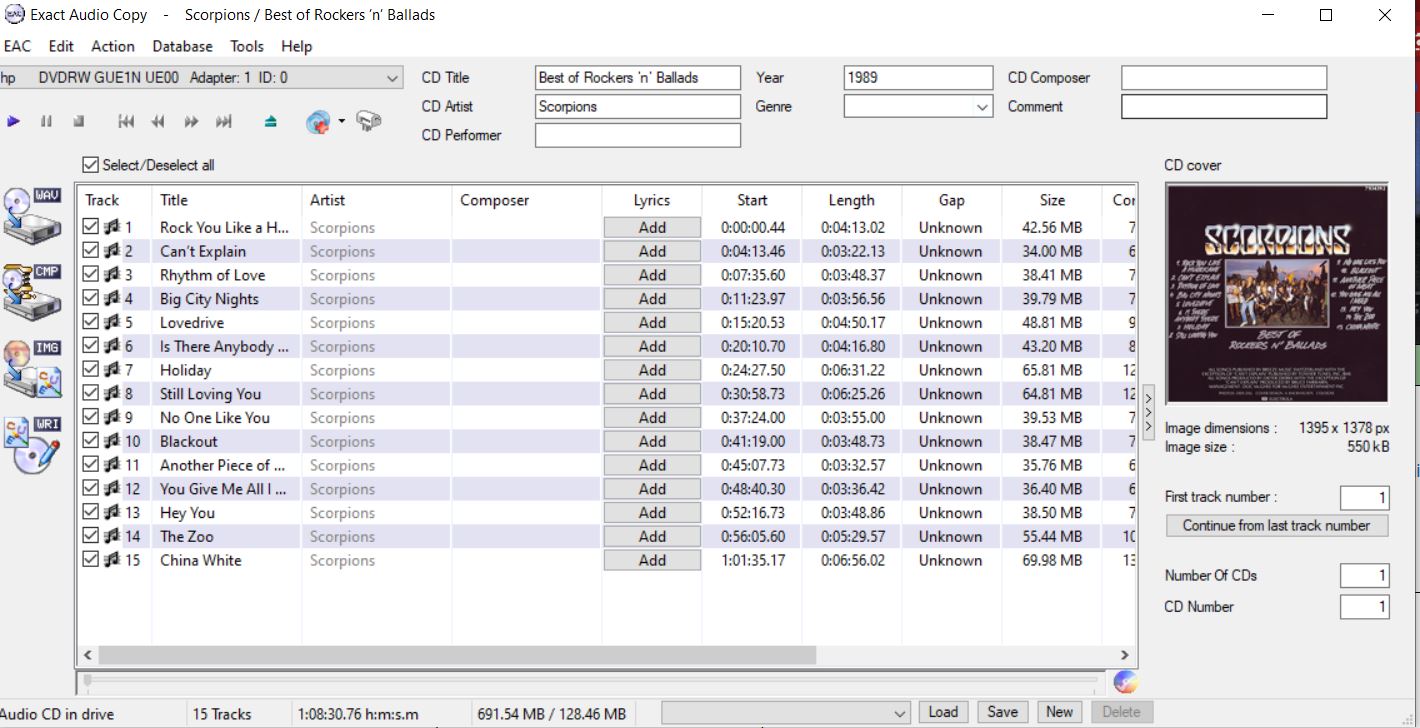
Task: Click the mailbox submit-to-database icon
Action: (x=369, y=122)
